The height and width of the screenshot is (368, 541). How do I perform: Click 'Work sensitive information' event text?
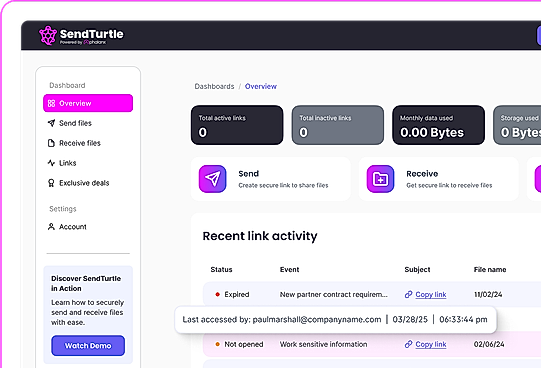click(323, 344)
